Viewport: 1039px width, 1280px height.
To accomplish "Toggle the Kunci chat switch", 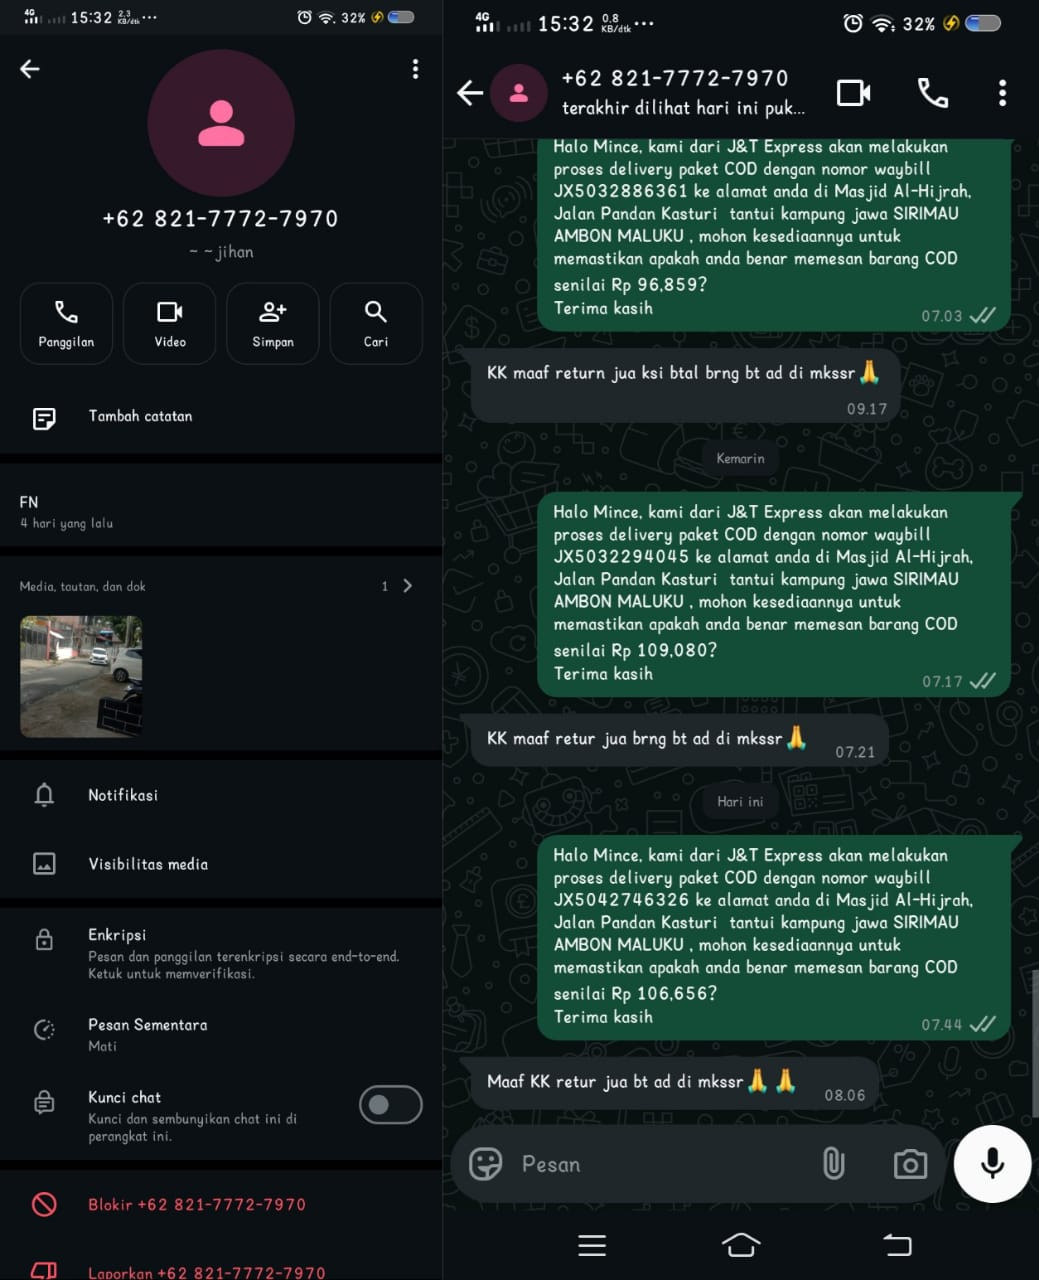I will pyautogui.click(x=390, y=1105).
